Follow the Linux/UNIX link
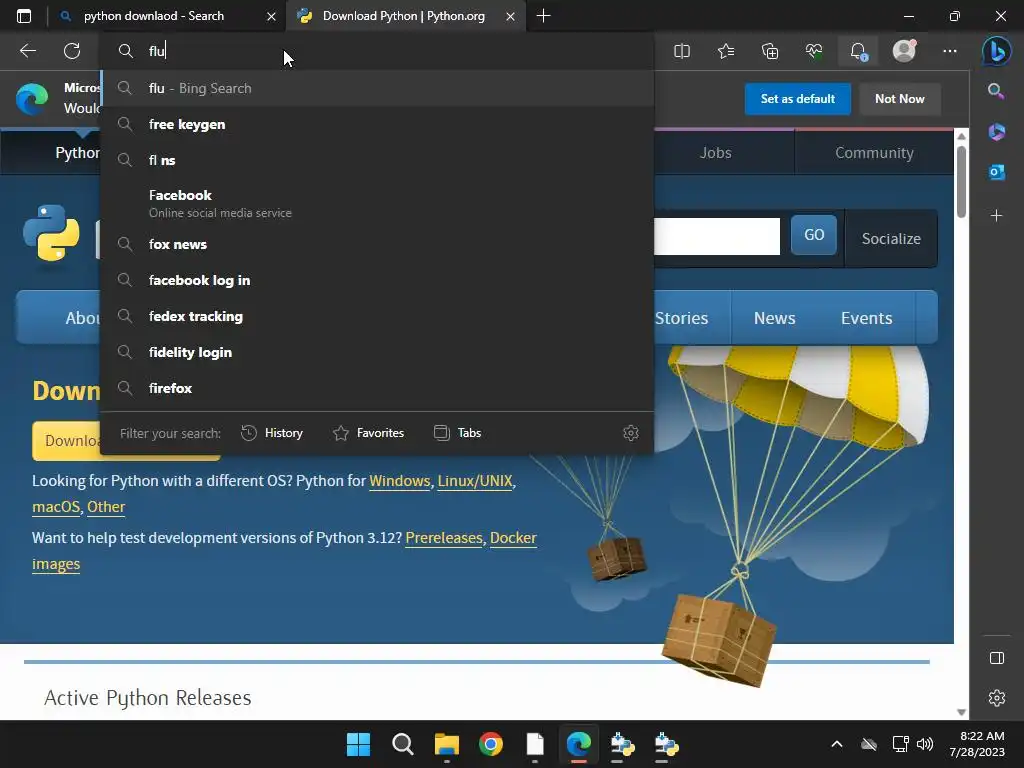 pyautogui.click(x=475, y=481)
